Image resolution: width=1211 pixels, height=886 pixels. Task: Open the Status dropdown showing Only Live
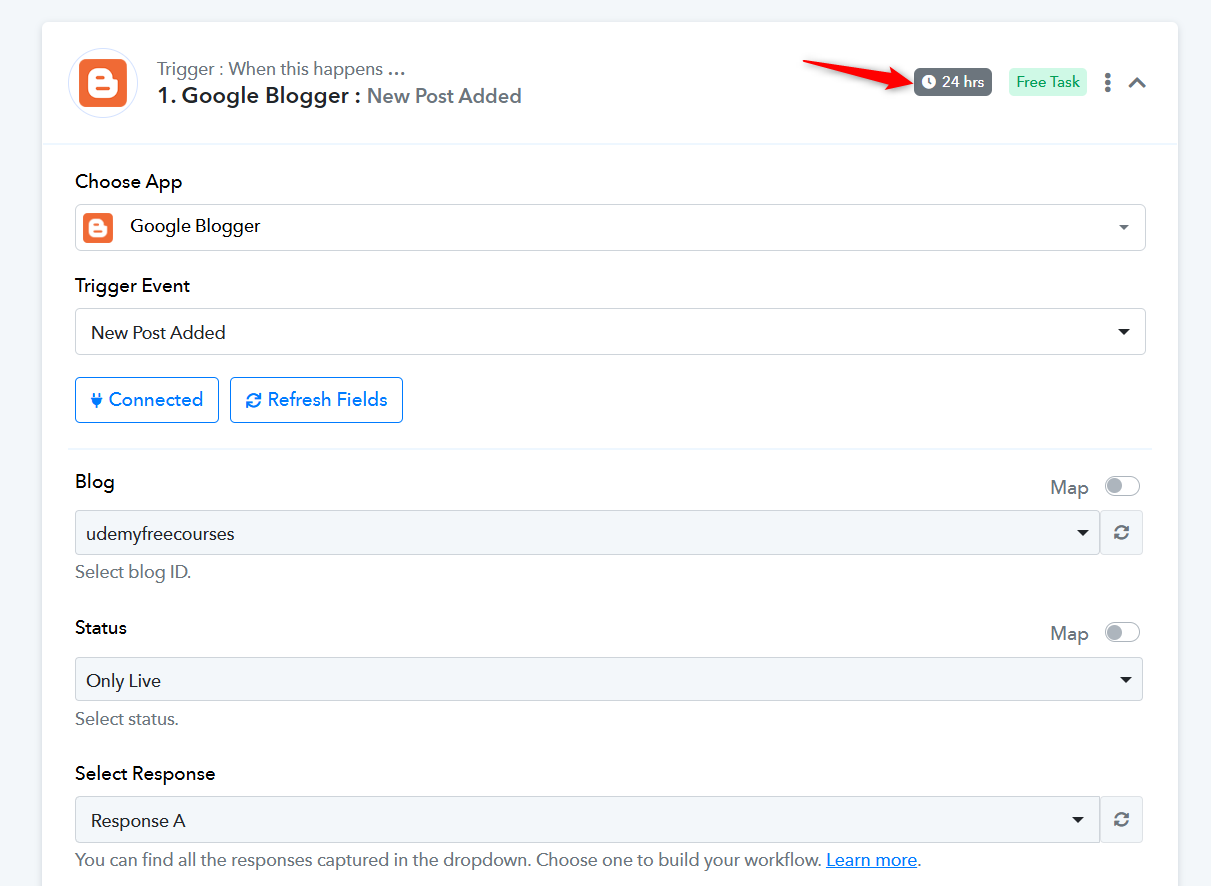[609, 680]
